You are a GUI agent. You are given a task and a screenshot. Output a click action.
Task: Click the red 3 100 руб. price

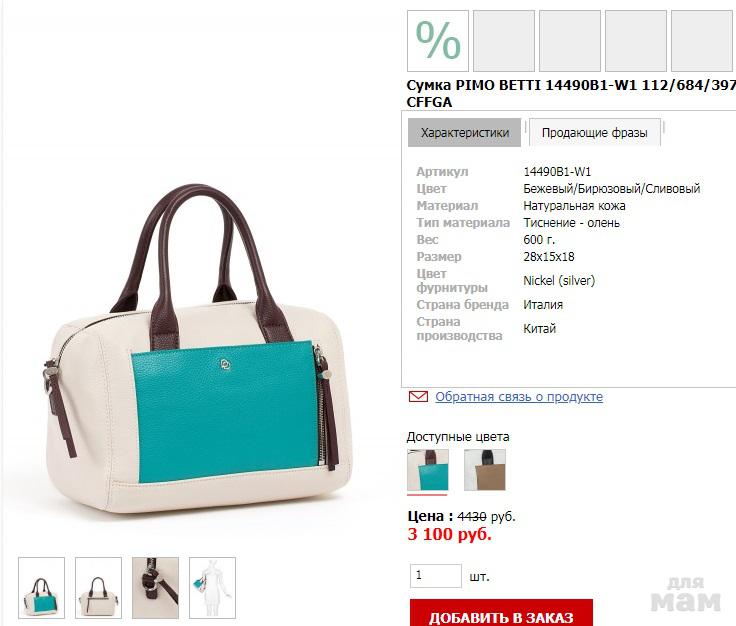click(449, 534)
